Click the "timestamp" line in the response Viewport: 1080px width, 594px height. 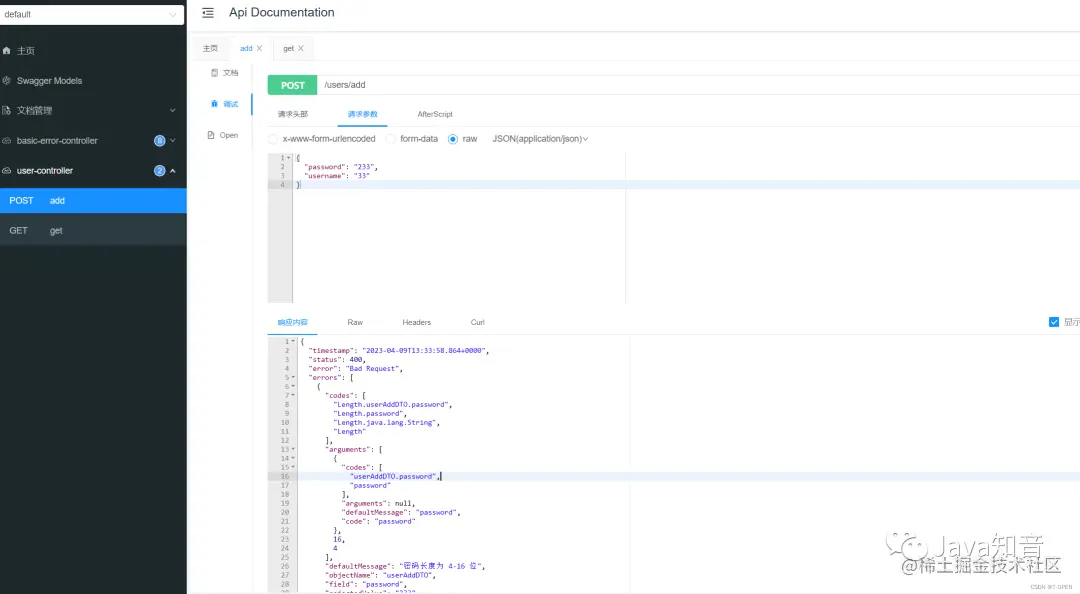[398, 351]
